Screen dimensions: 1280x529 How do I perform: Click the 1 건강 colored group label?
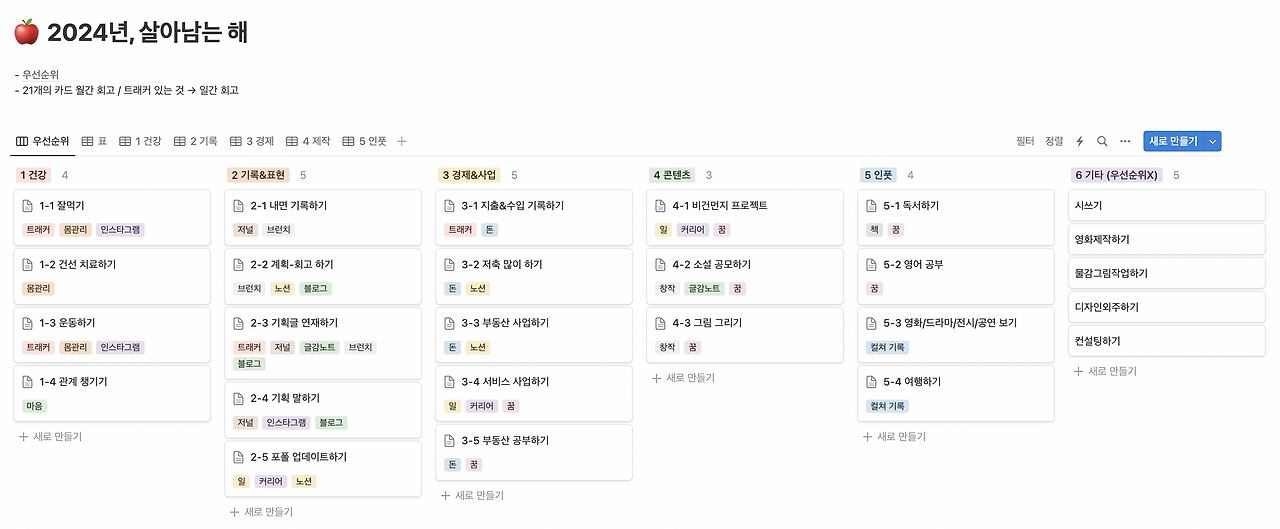33,175
